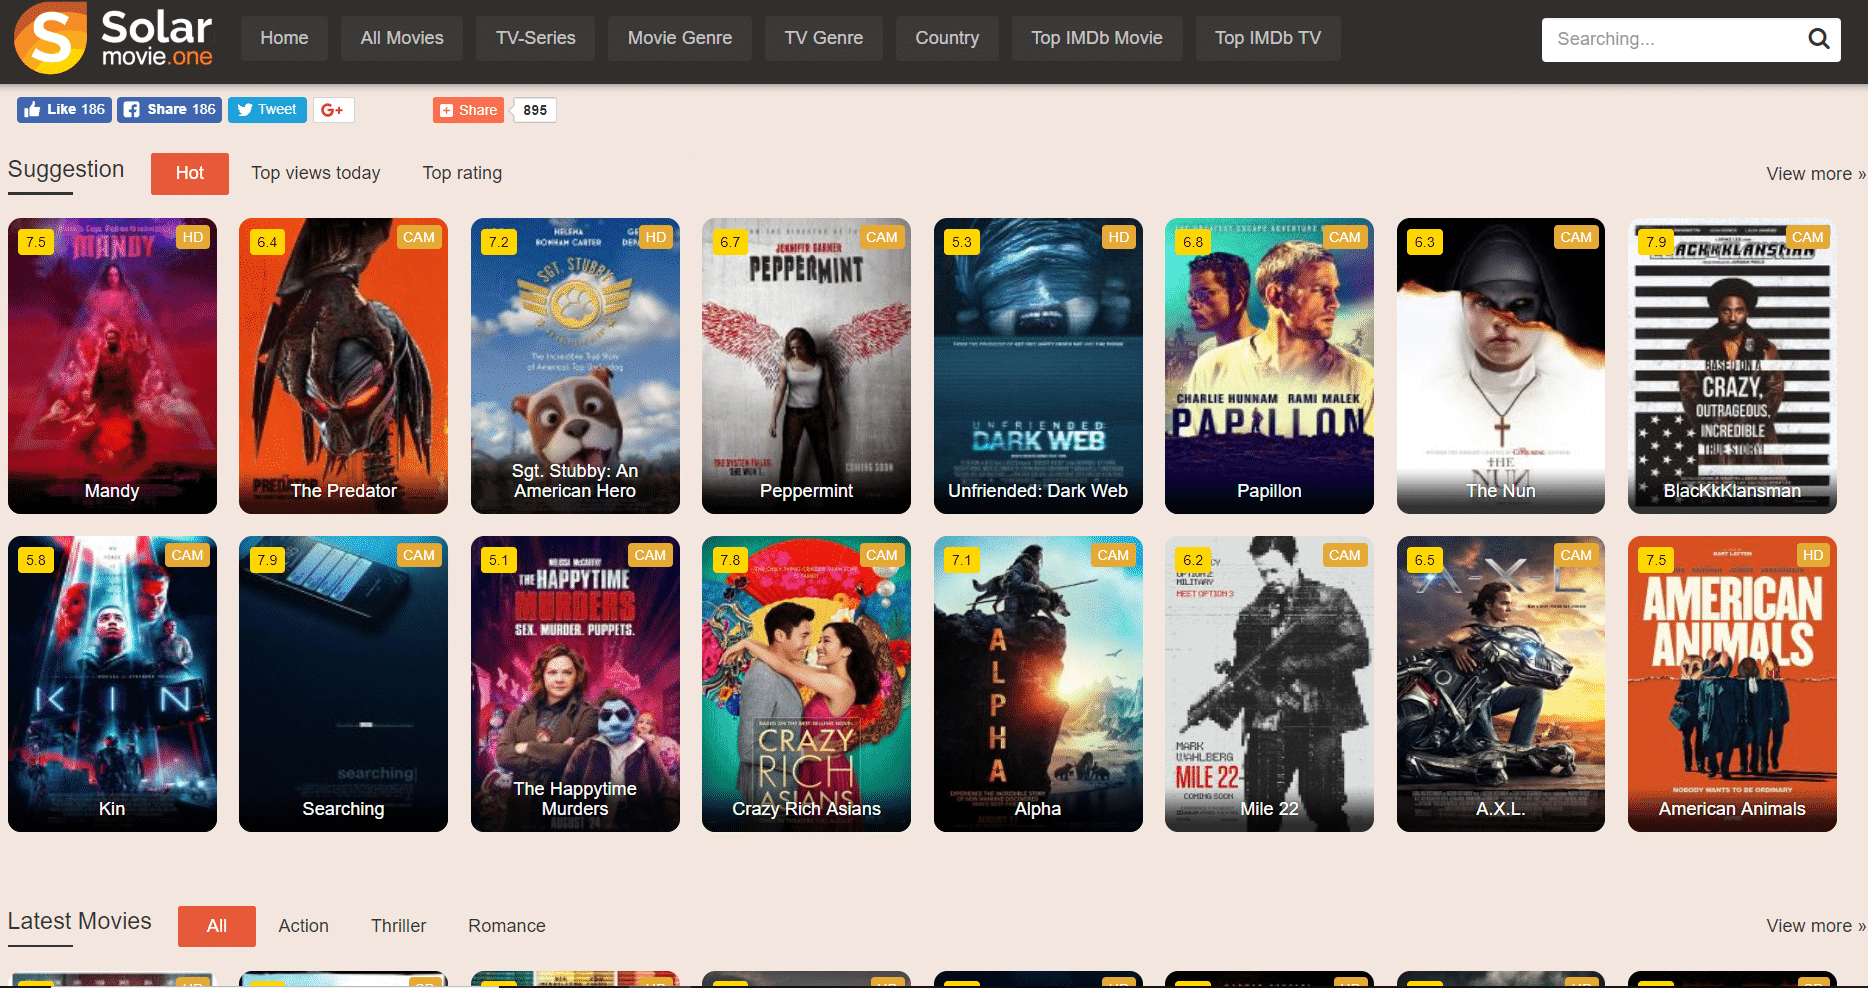Select the Romance tab

click(x=507, y=926)
